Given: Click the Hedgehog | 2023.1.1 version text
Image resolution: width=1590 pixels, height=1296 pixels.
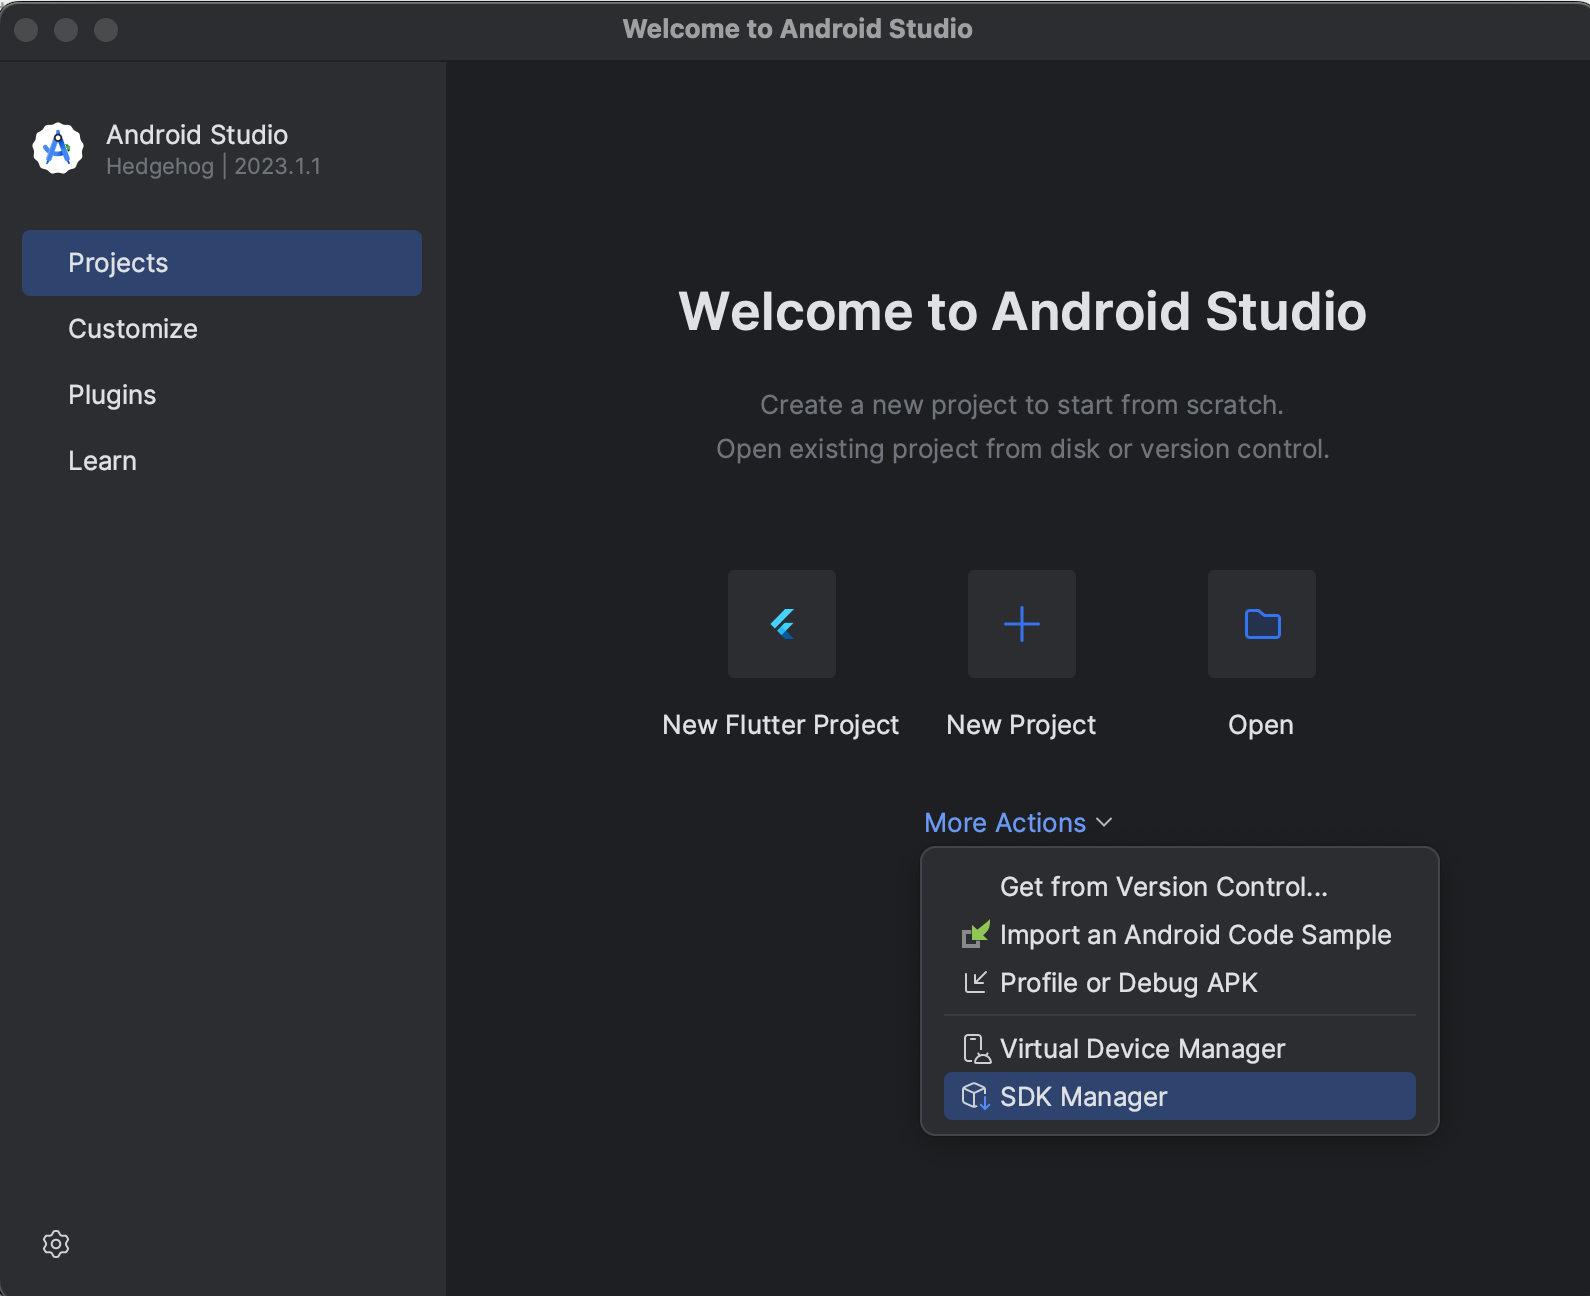Looking at the screenshot, I should point(213,167).
